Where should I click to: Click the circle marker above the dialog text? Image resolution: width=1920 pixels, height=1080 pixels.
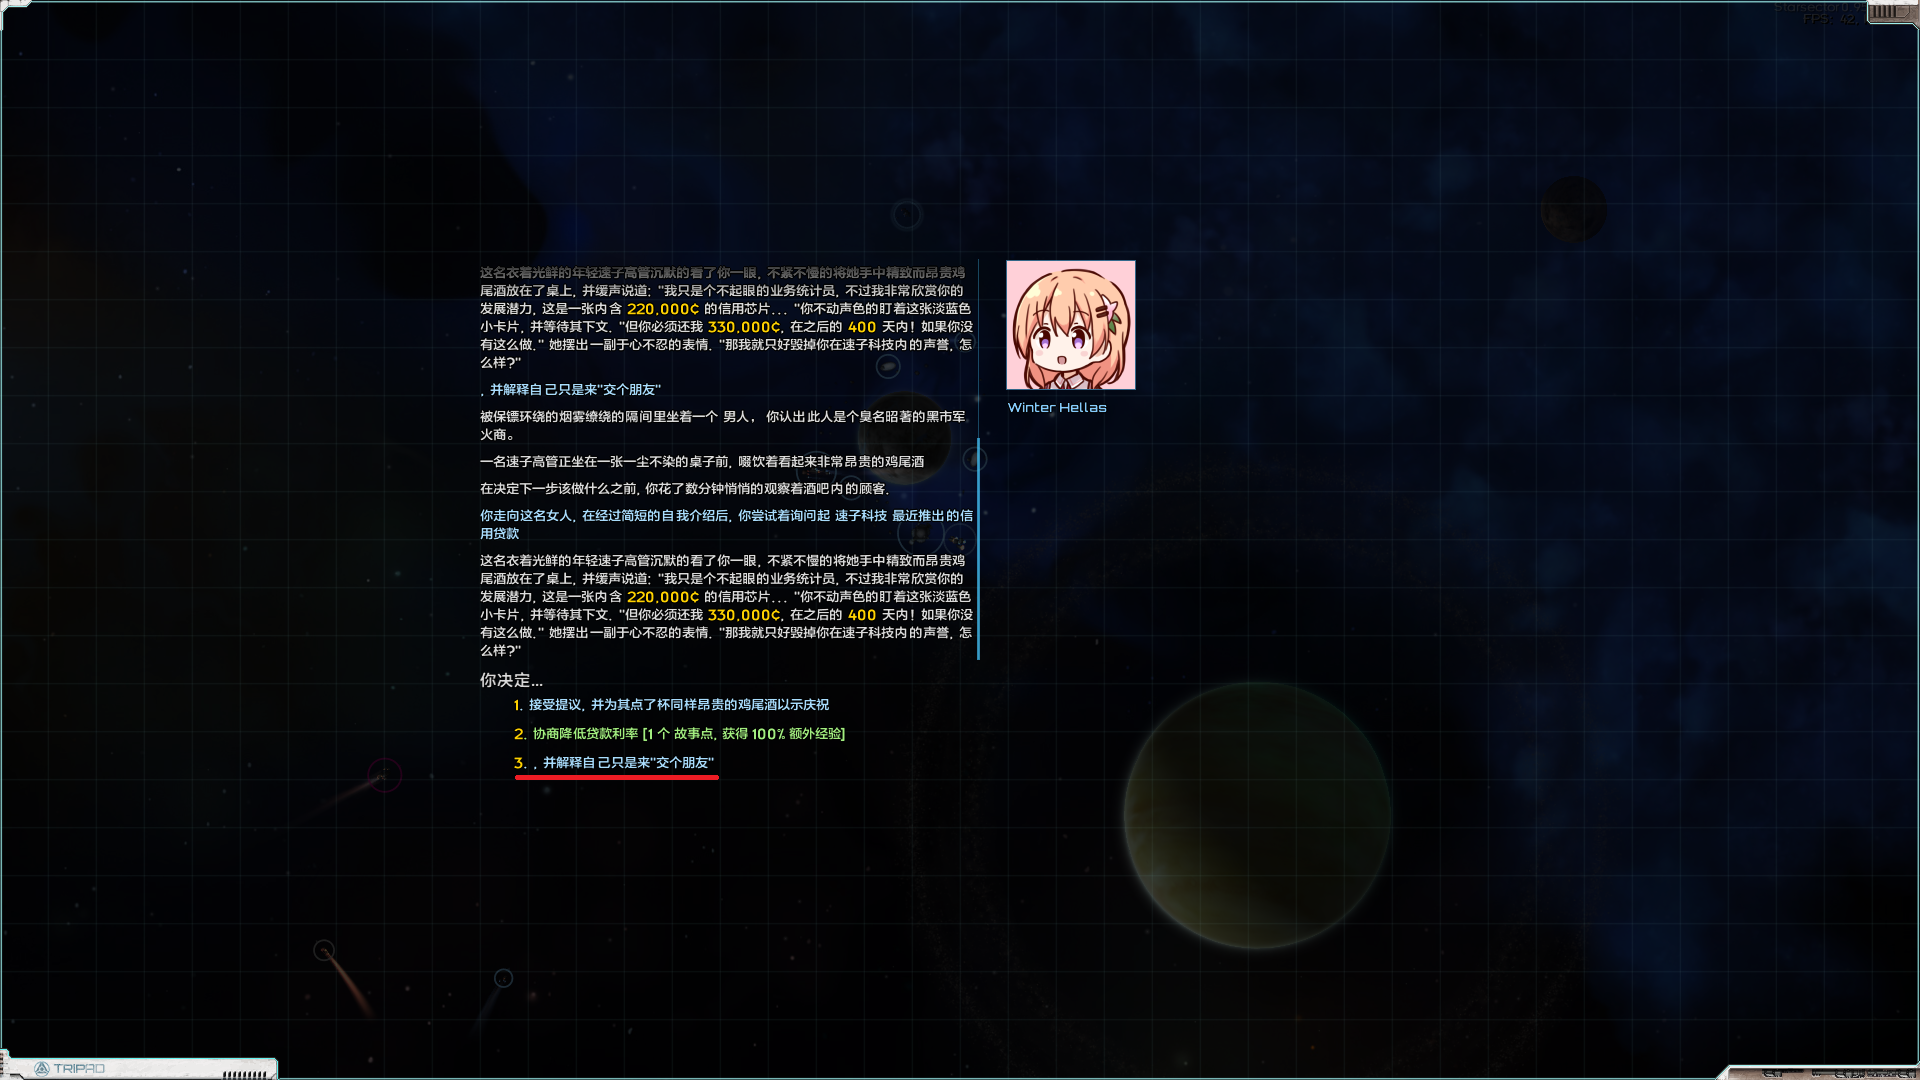pos(906,214)
